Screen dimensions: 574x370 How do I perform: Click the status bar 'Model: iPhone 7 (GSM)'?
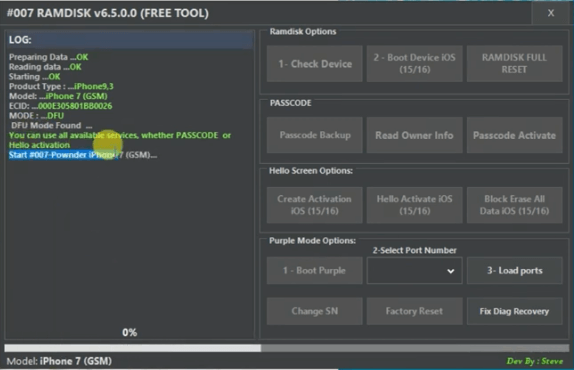click(59, 361)
